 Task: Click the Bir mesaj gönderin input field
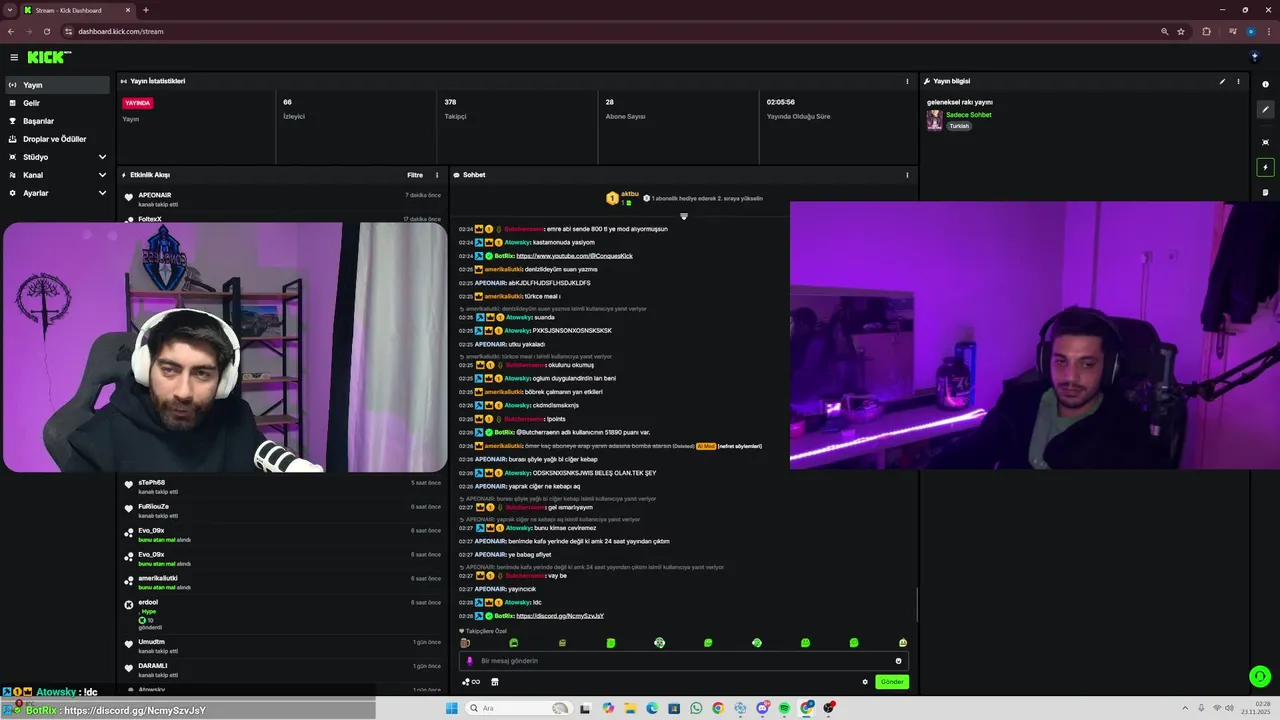[684, 661]
